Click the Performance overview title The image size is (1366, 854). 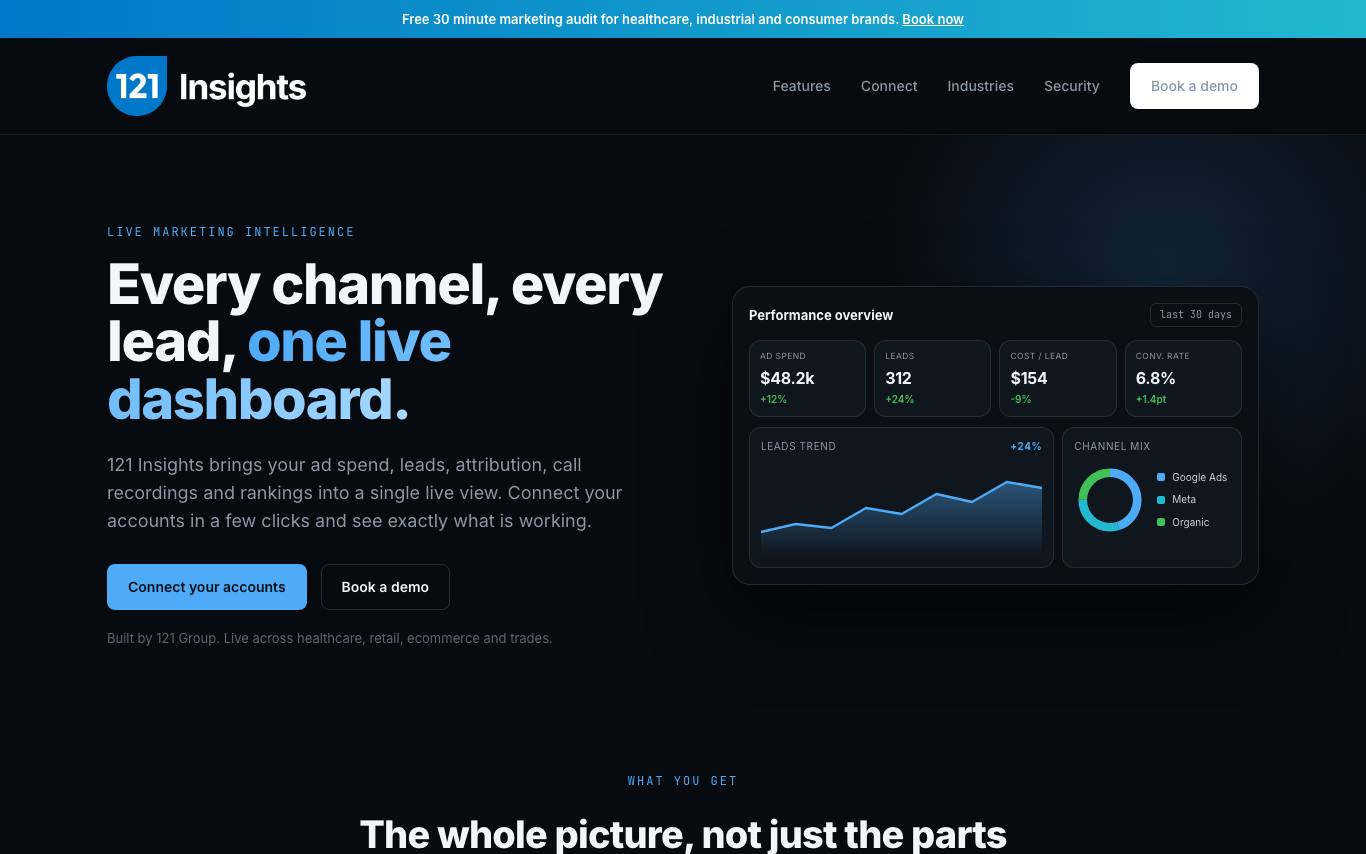[821, 315]
